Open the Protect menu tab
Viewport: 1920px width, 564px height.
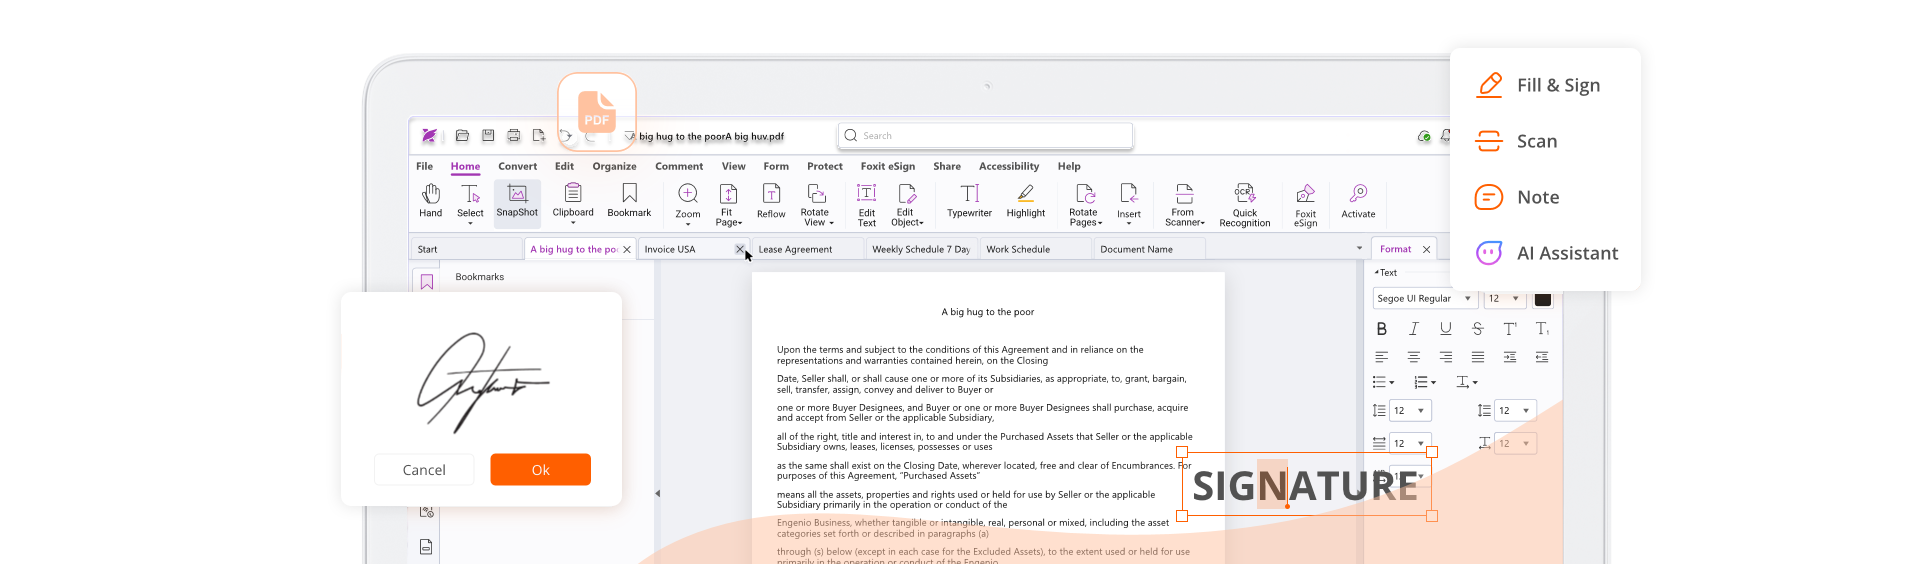824,167
